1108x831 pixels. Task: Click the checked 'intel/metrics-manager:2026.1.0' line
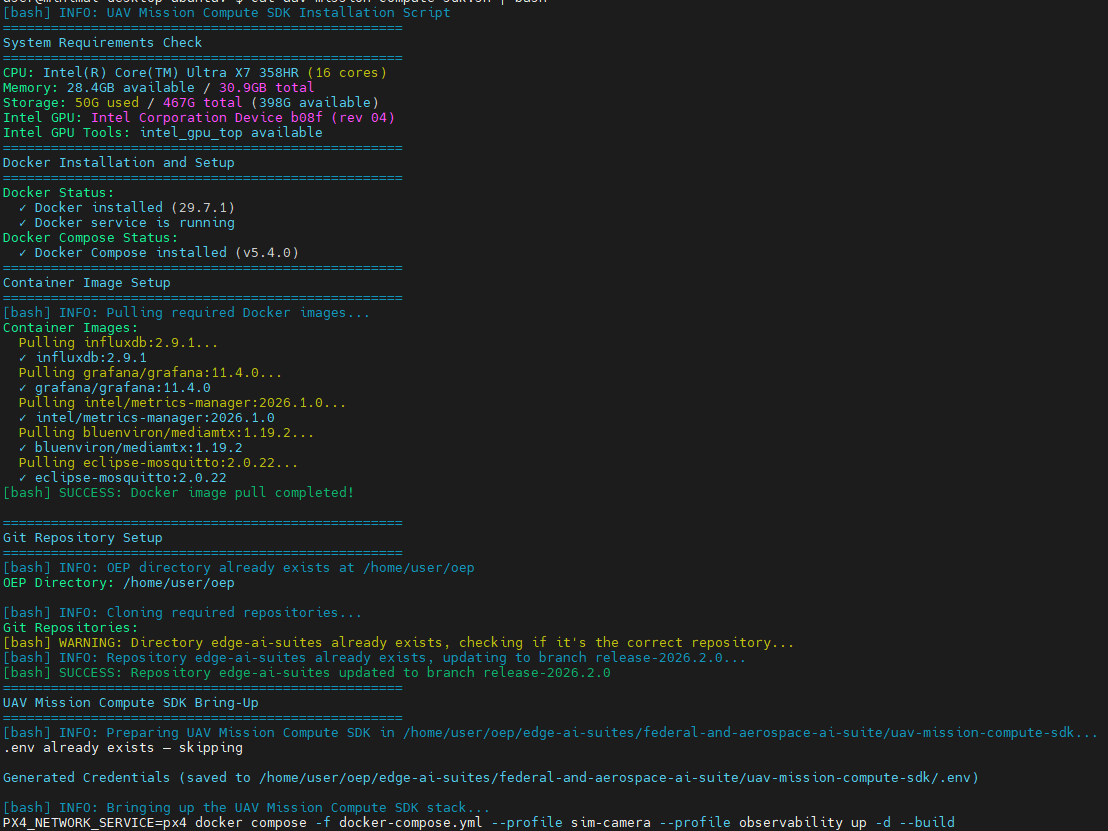tap(146, 418)
